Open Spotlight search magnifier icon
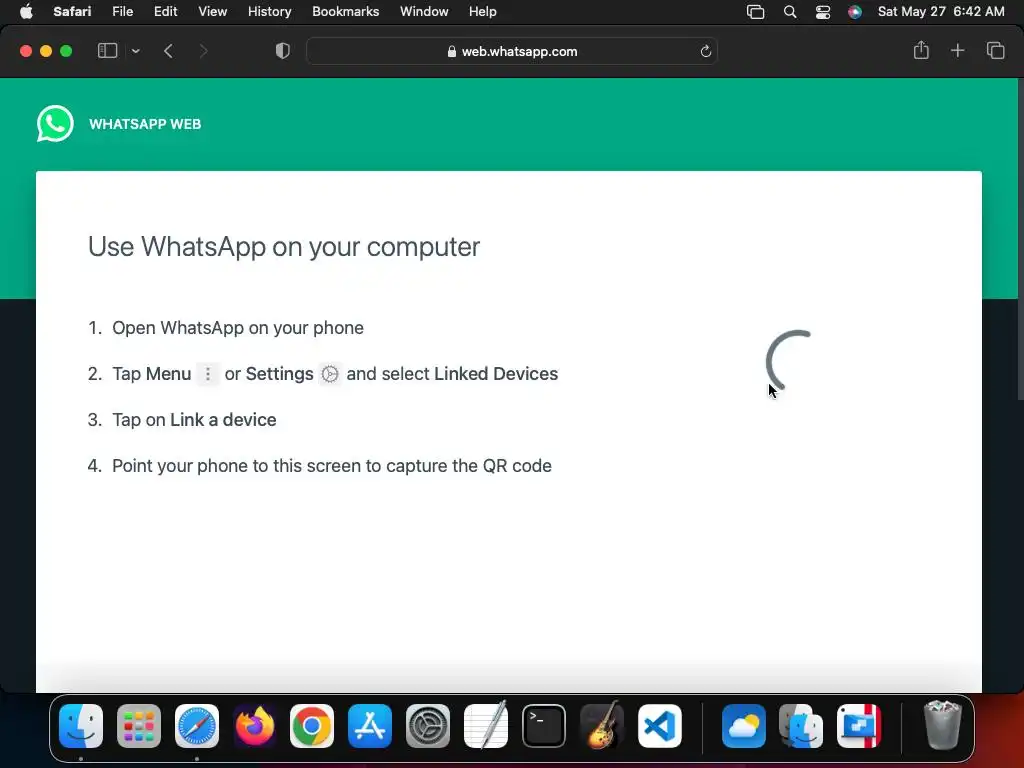 point(790,12)
